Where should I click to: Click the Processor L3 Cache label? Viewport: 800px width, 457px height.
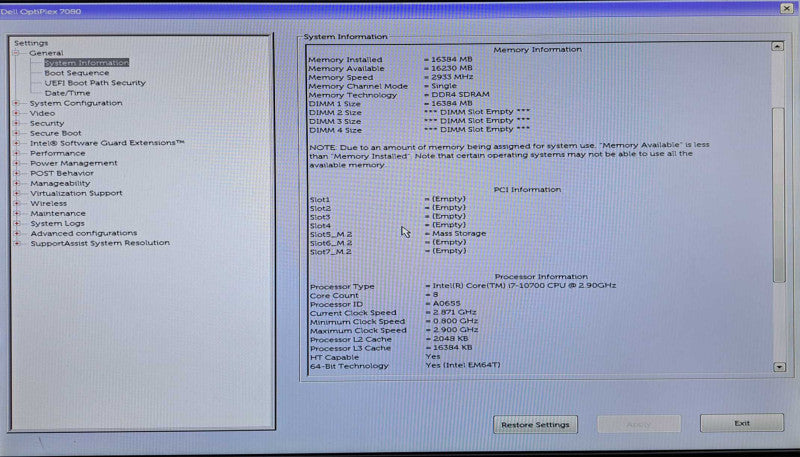(351, 348)
